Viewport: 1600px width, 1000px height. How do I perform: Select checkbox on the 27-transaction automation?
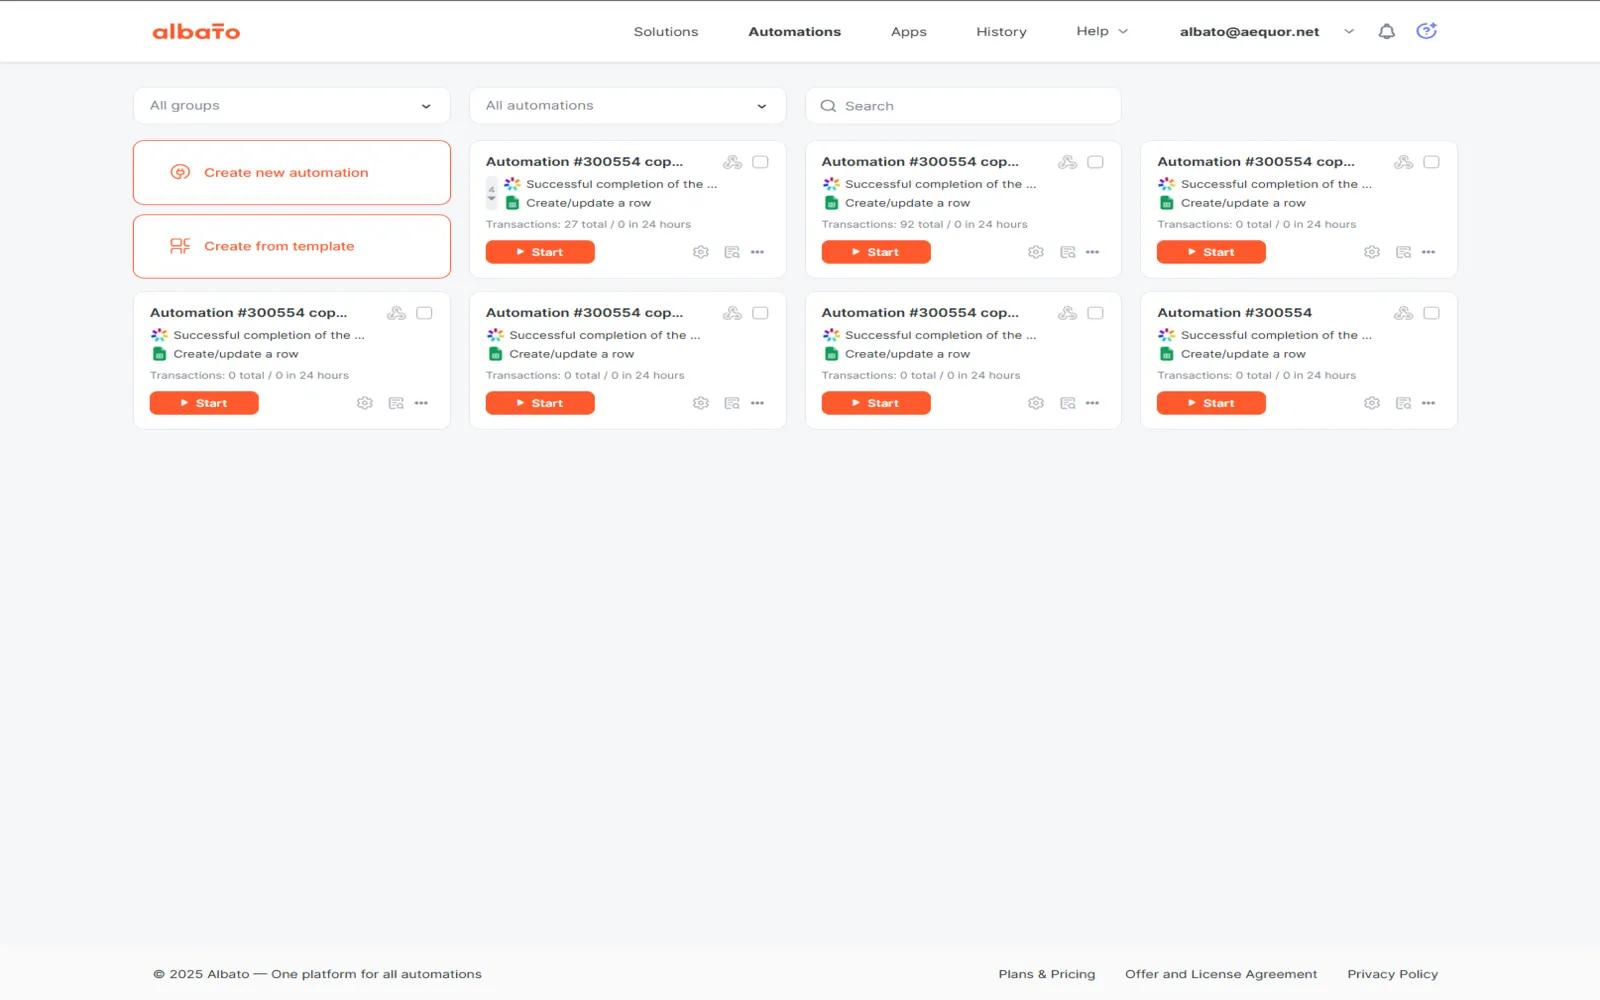(760, 162)
